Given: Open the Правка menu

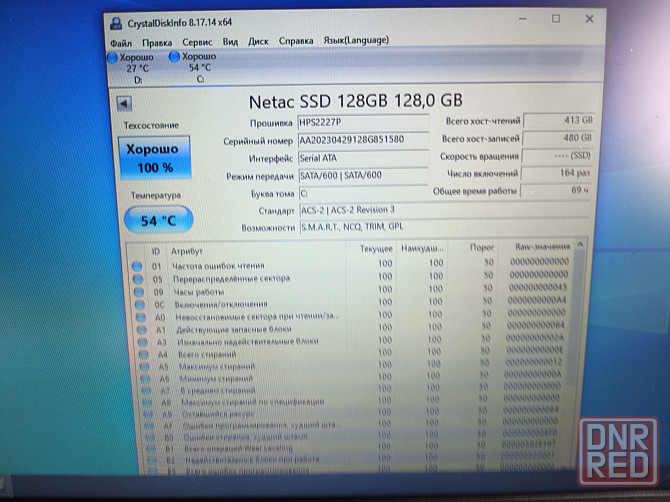Looking at the screenshot, I should [x=157, y=43].
